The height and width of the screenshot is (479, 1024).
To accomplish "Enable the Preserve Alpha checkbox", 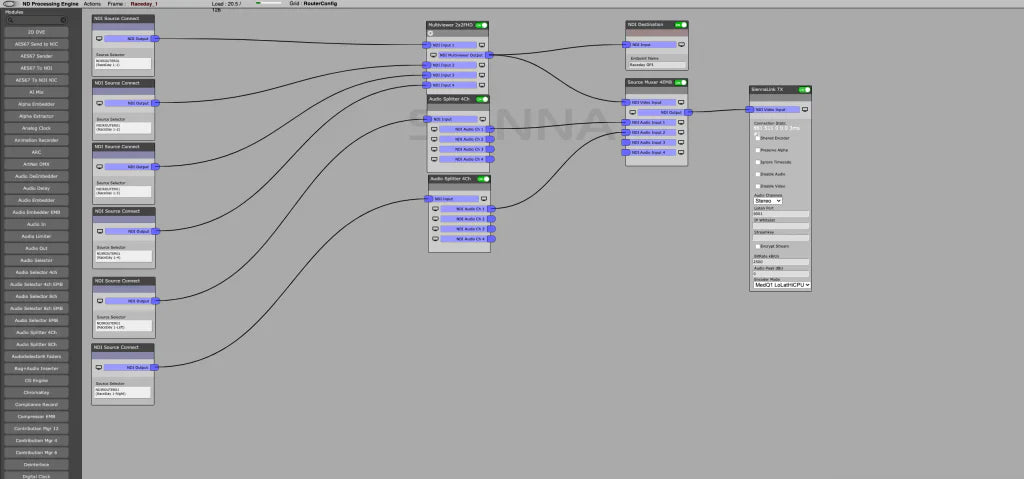I will pyautogui.click(x=758, y=150).
